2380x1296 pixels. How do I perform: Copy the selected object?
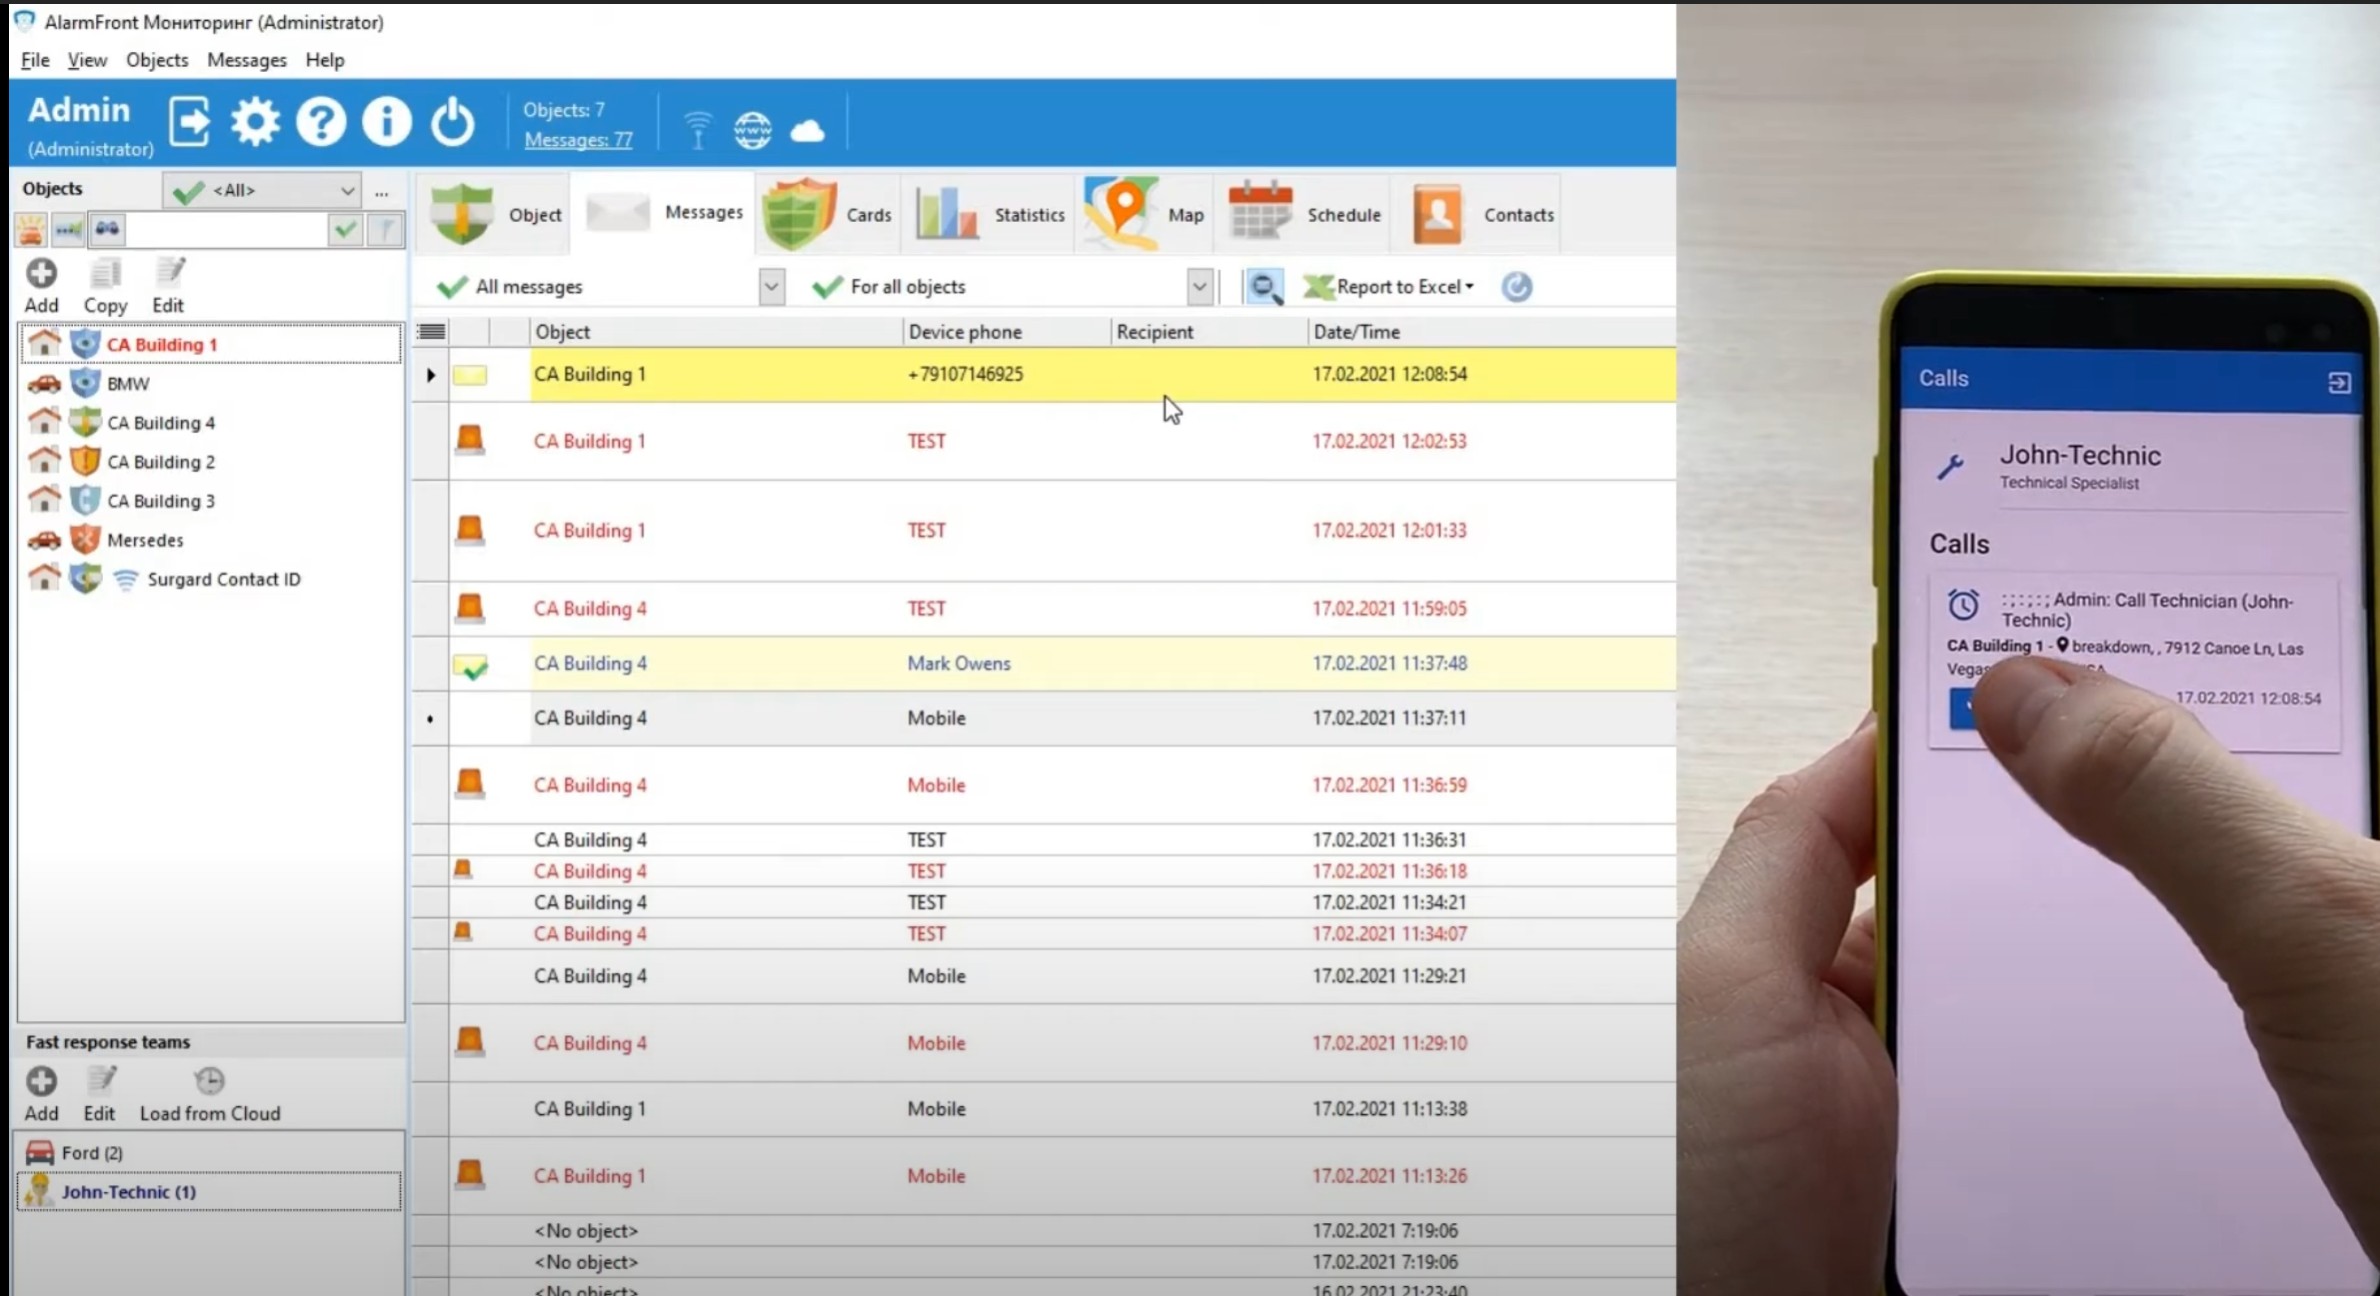(105, 286)
